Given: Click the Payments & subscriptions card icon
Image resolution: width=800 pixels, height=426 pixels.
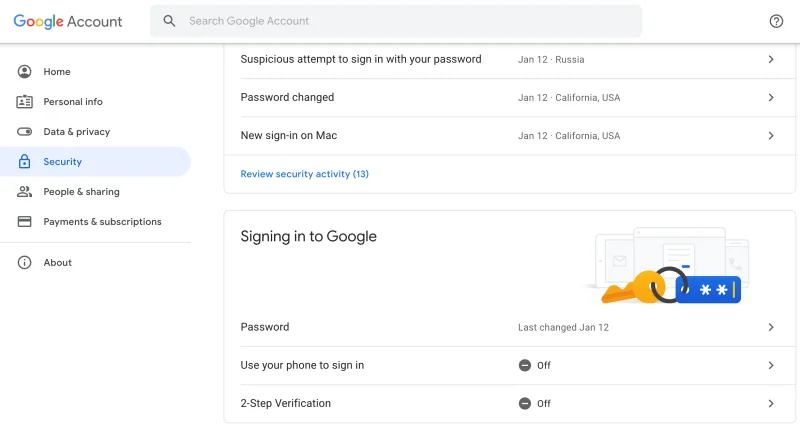Looking at the screenshot, I should 25,222.
